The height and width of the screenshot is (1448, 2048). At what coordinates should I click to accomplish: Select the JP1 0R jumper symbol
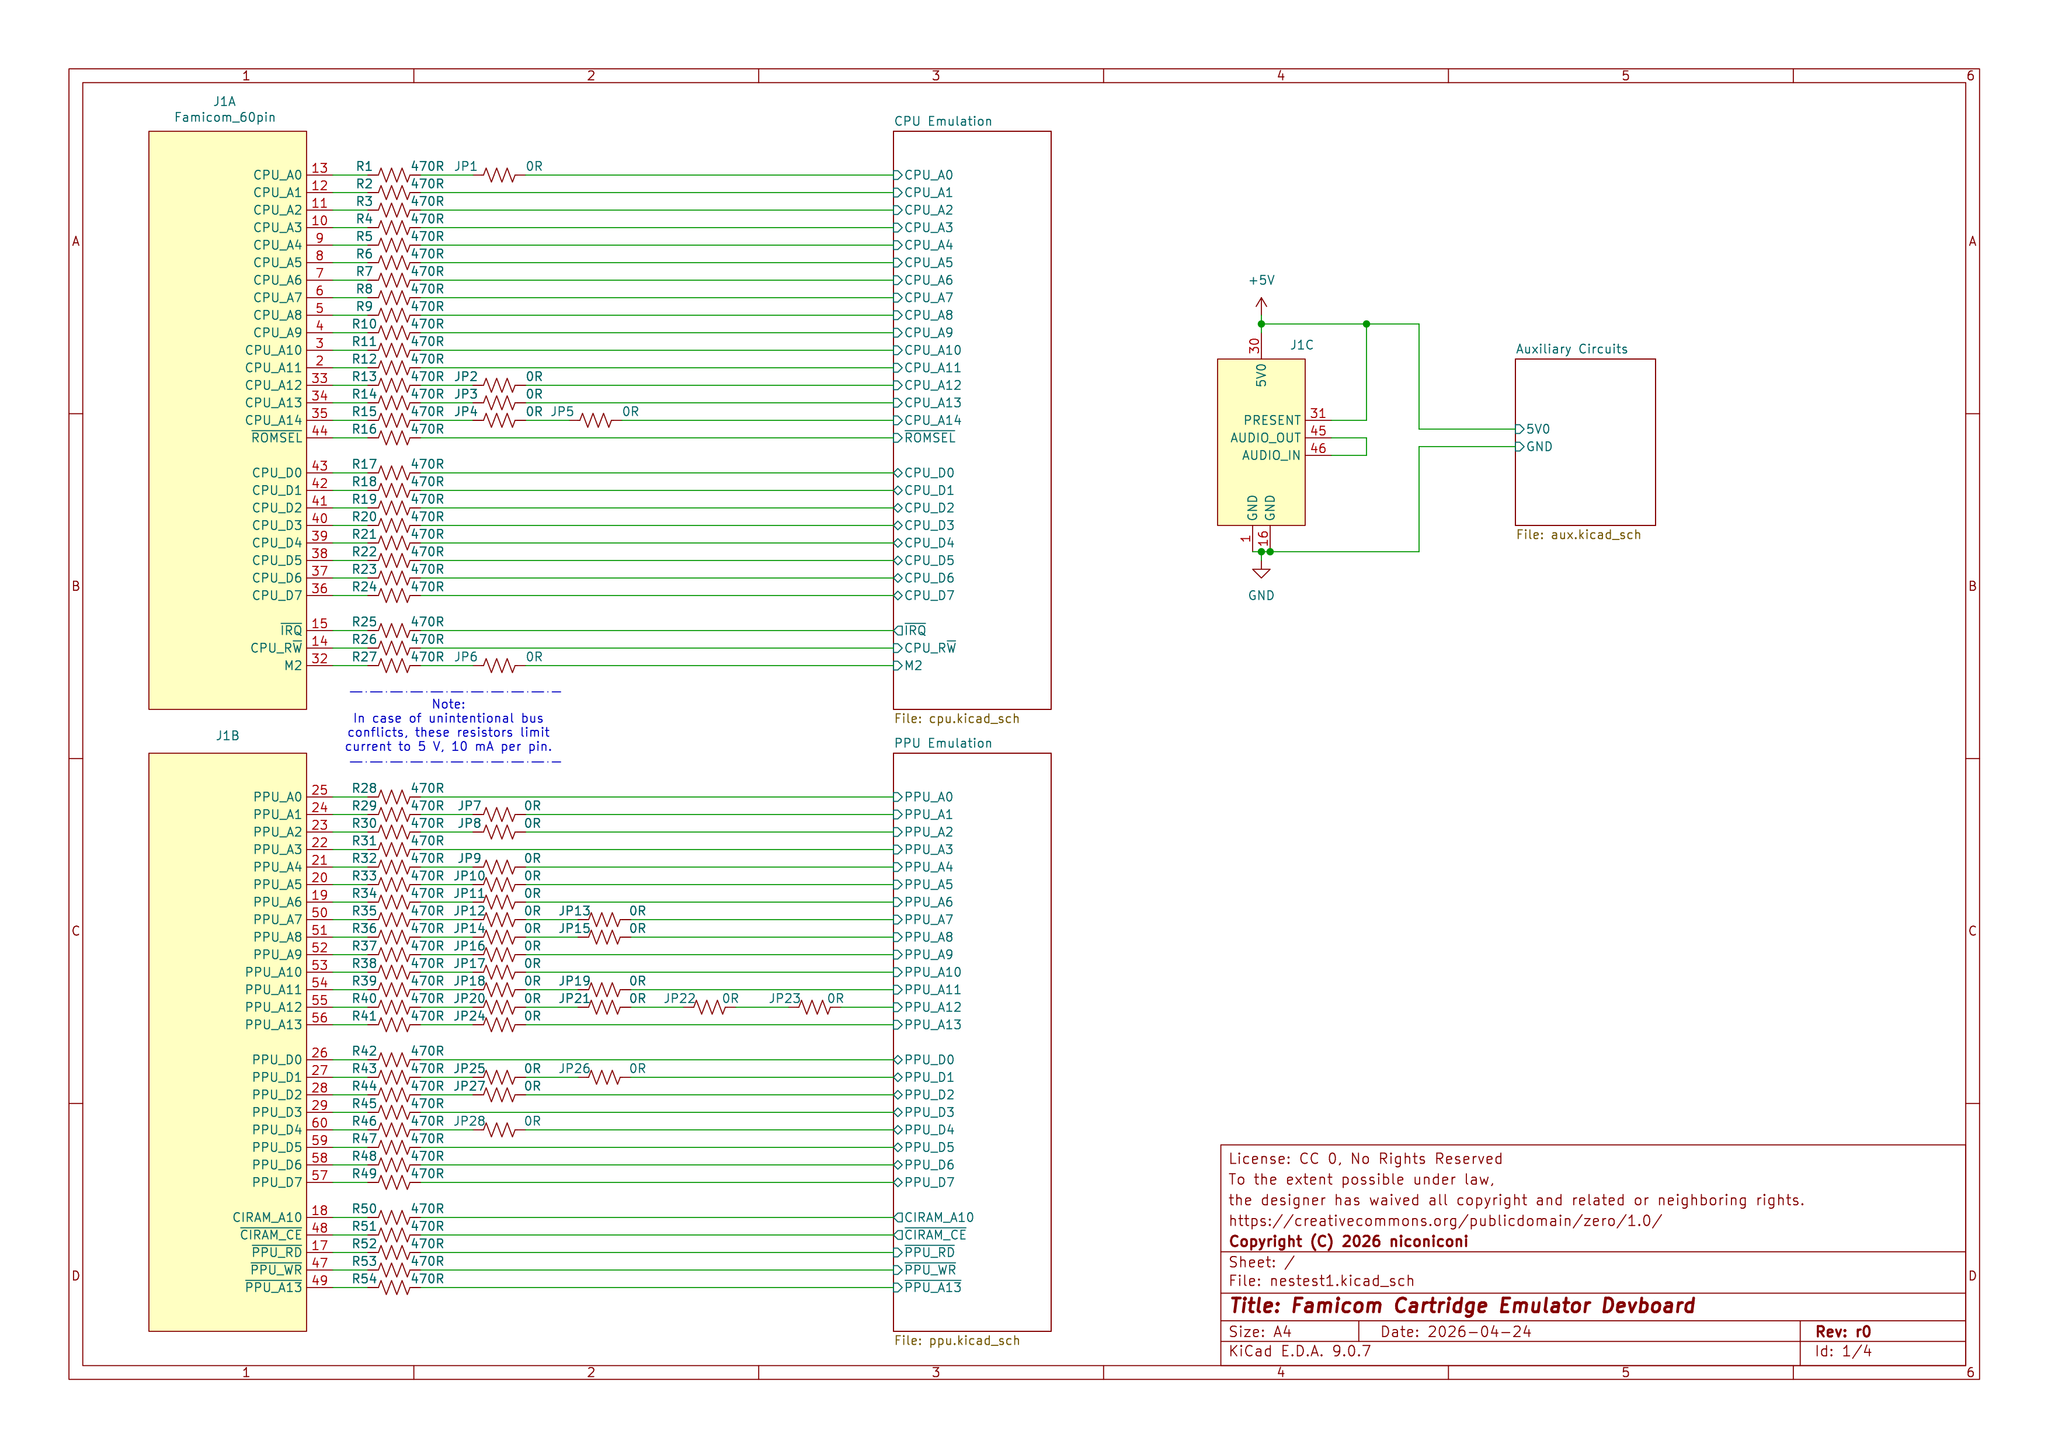click(x=500, y=175)
